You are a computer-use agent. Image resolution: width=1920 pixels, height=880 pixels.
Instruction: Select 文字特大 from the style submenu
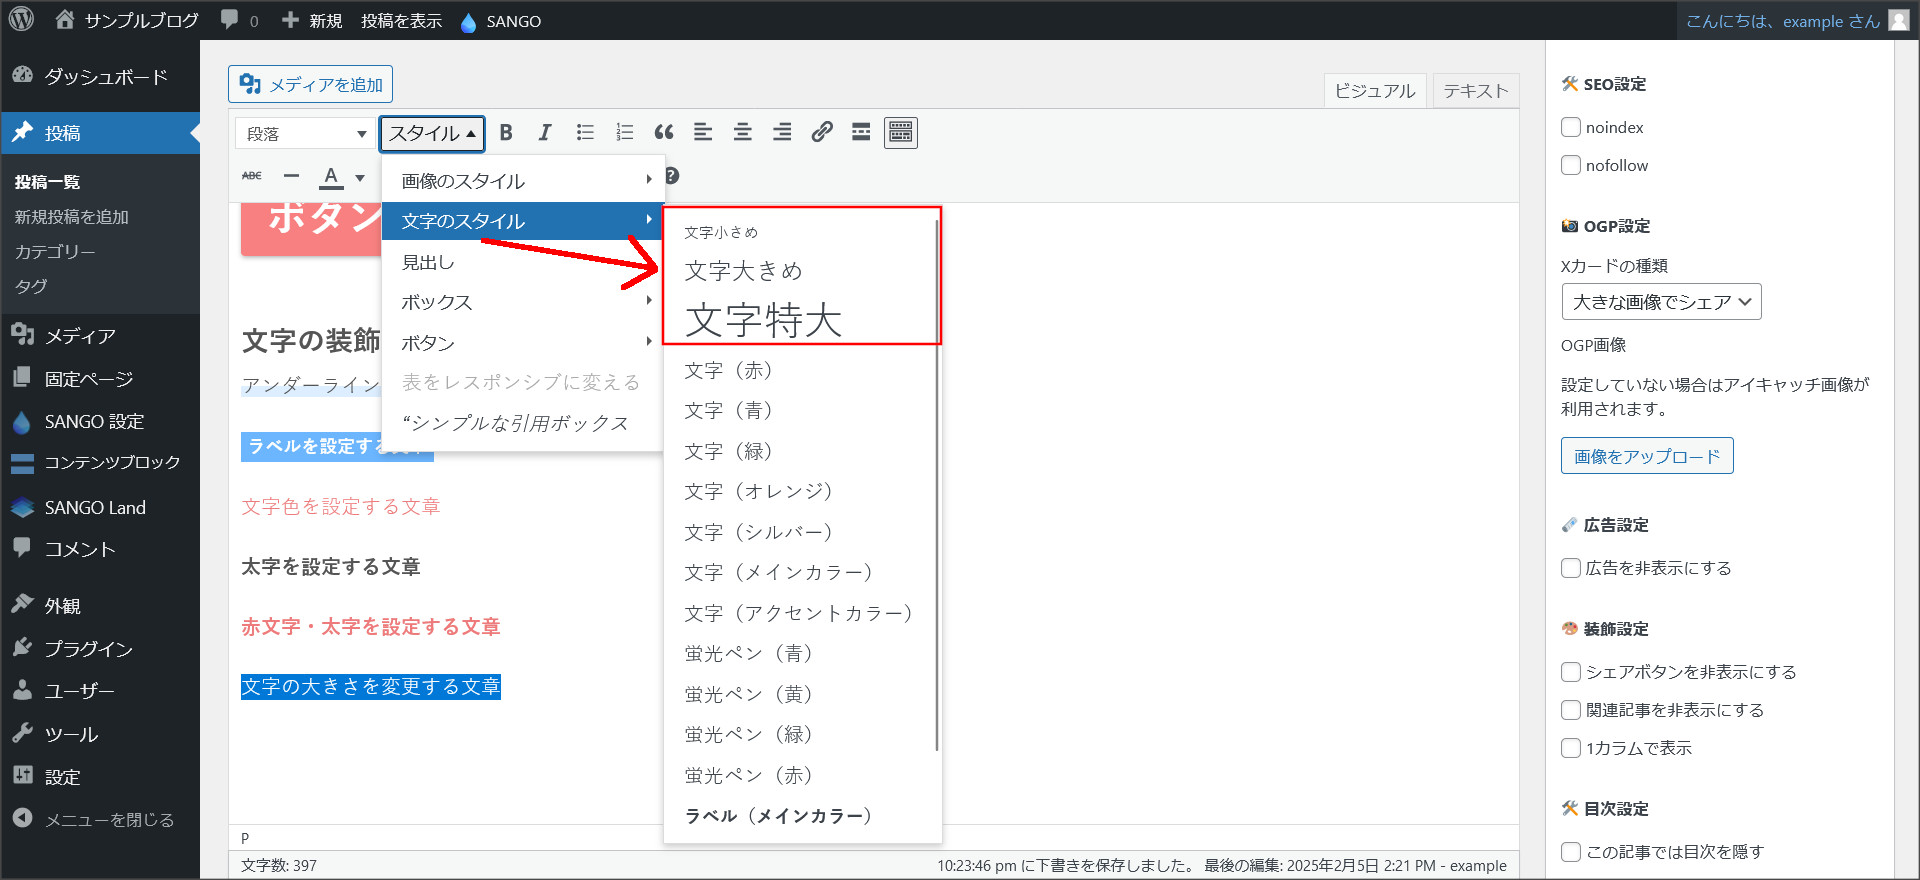(x=764, y=320)
